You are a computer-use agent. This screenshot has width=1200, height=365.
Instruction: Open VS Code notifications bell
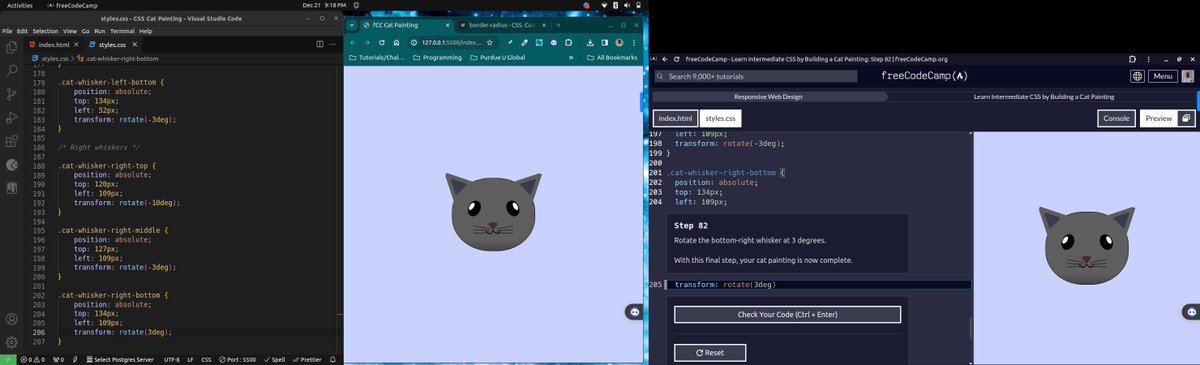click(x=333, y=359)
